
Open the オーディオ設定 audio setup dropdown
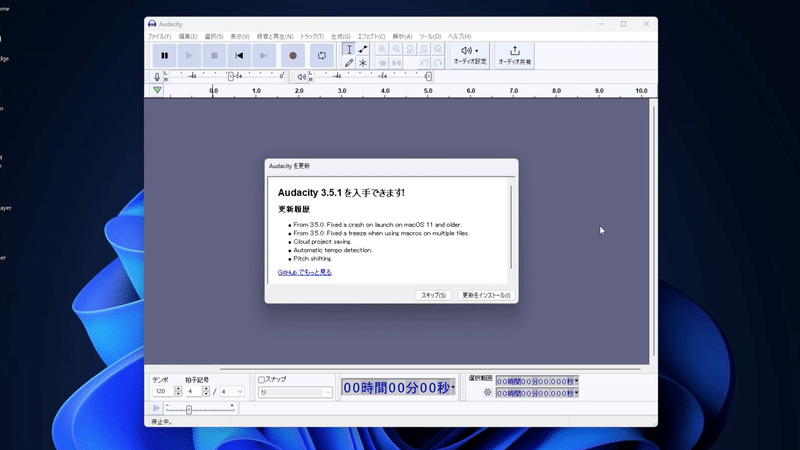point(470,56)
